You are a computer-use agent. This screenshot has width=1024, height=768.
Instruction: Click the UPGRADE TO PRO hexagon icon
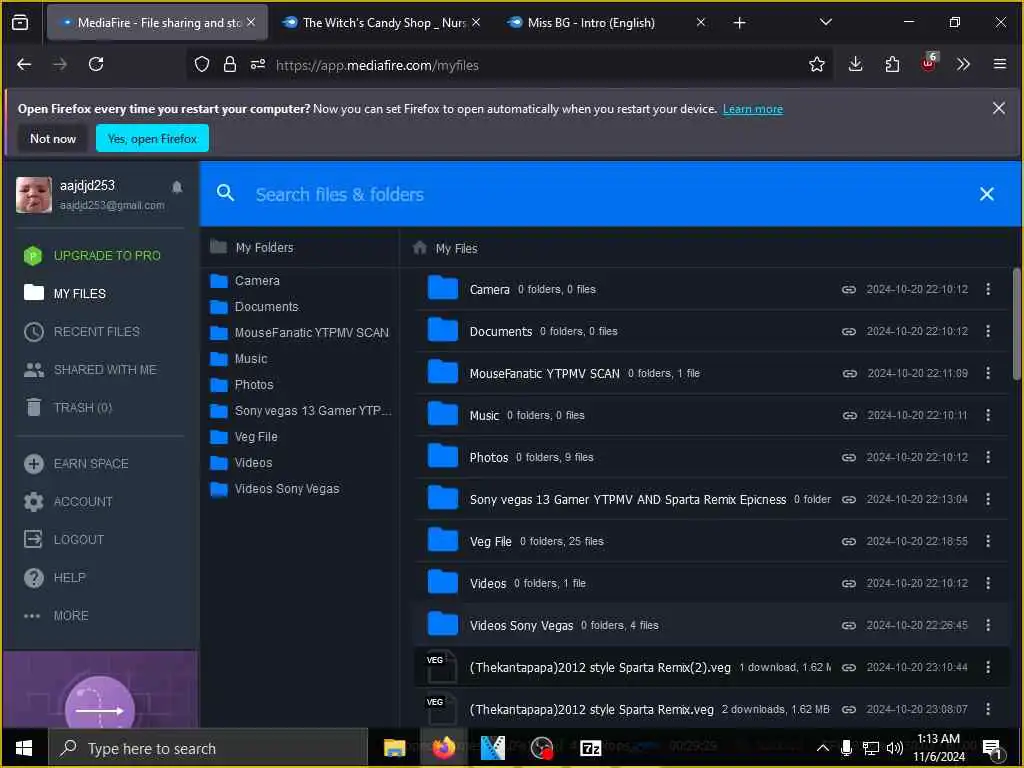pos(33,255)
